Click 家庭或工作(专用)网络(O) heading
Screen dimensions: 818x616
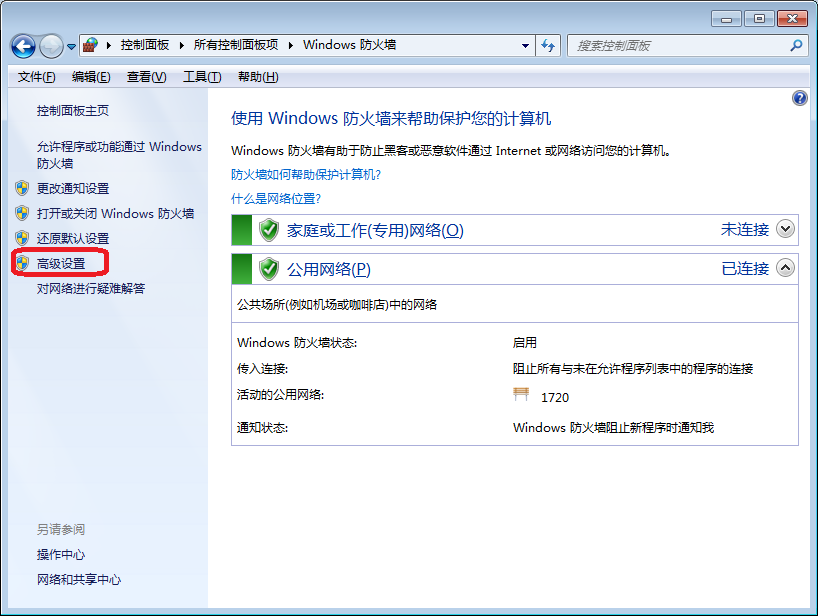(375, 230)
